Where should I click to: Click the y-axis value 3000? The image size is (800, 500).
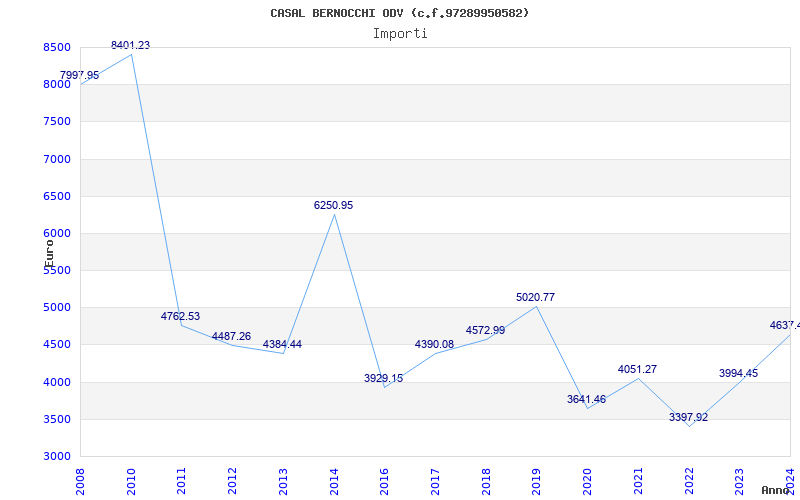click(57, 456)
